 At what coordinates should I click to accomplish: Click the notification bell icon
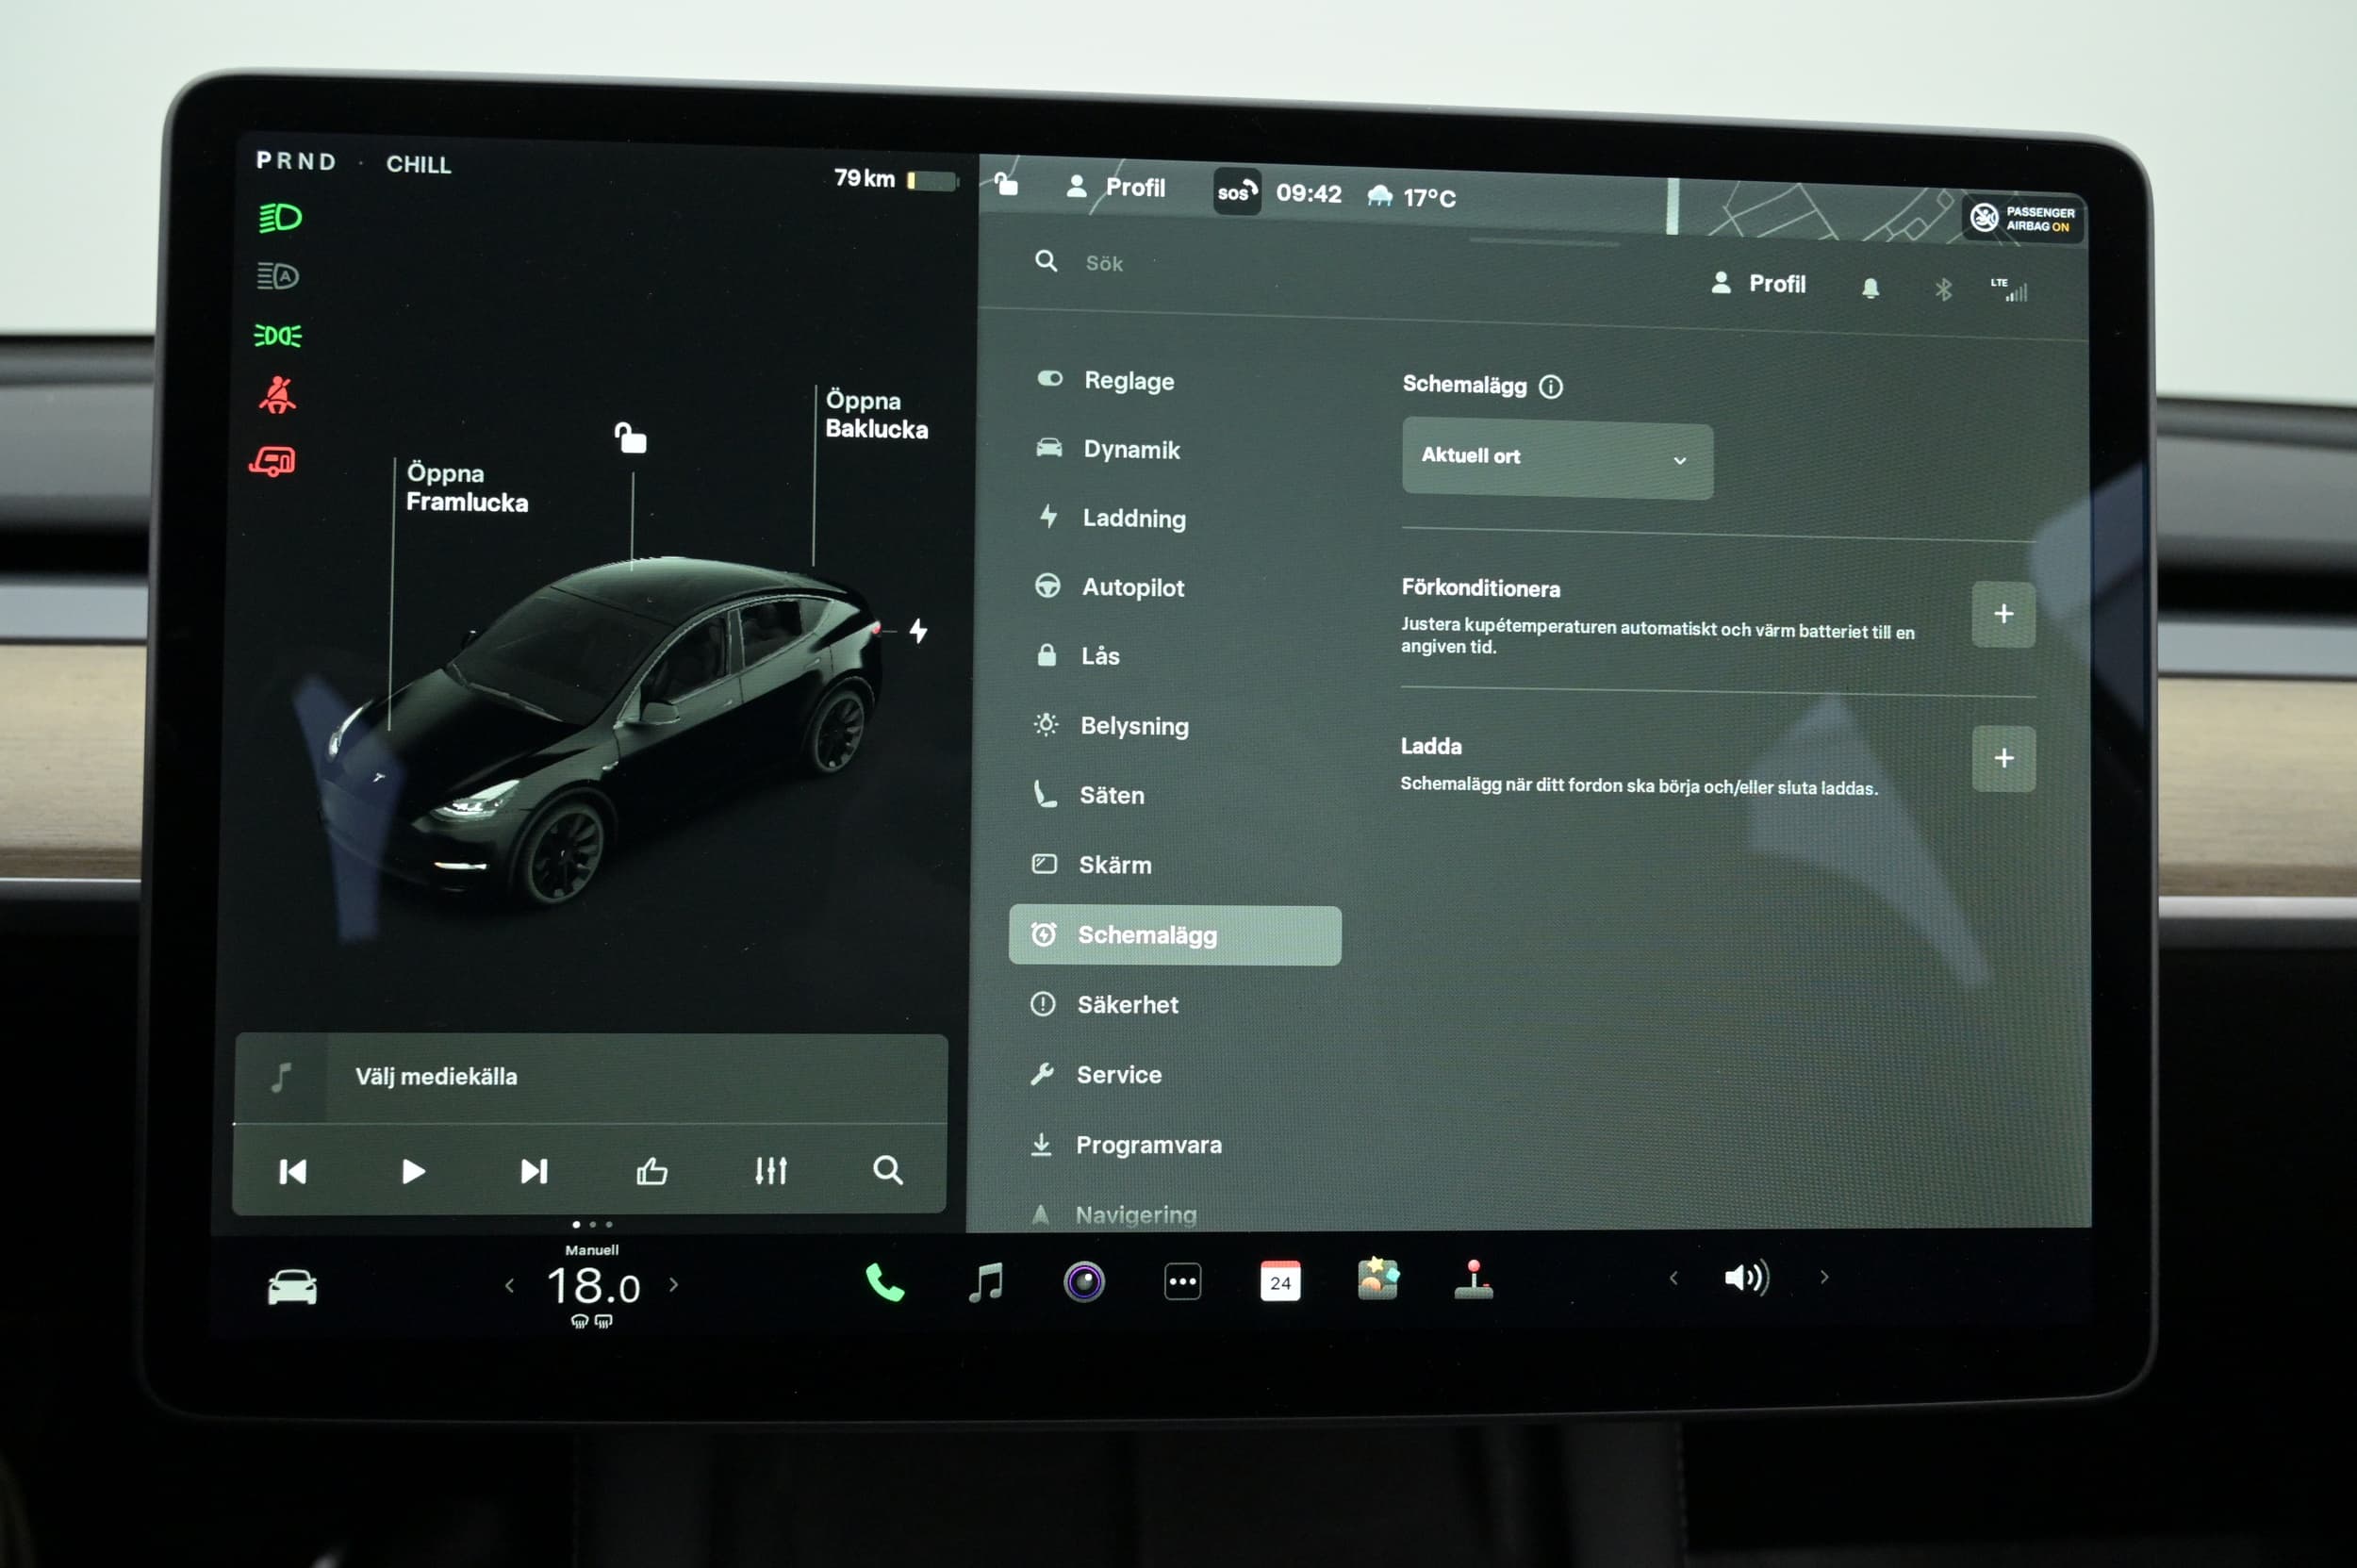(x=1870, y=288)
